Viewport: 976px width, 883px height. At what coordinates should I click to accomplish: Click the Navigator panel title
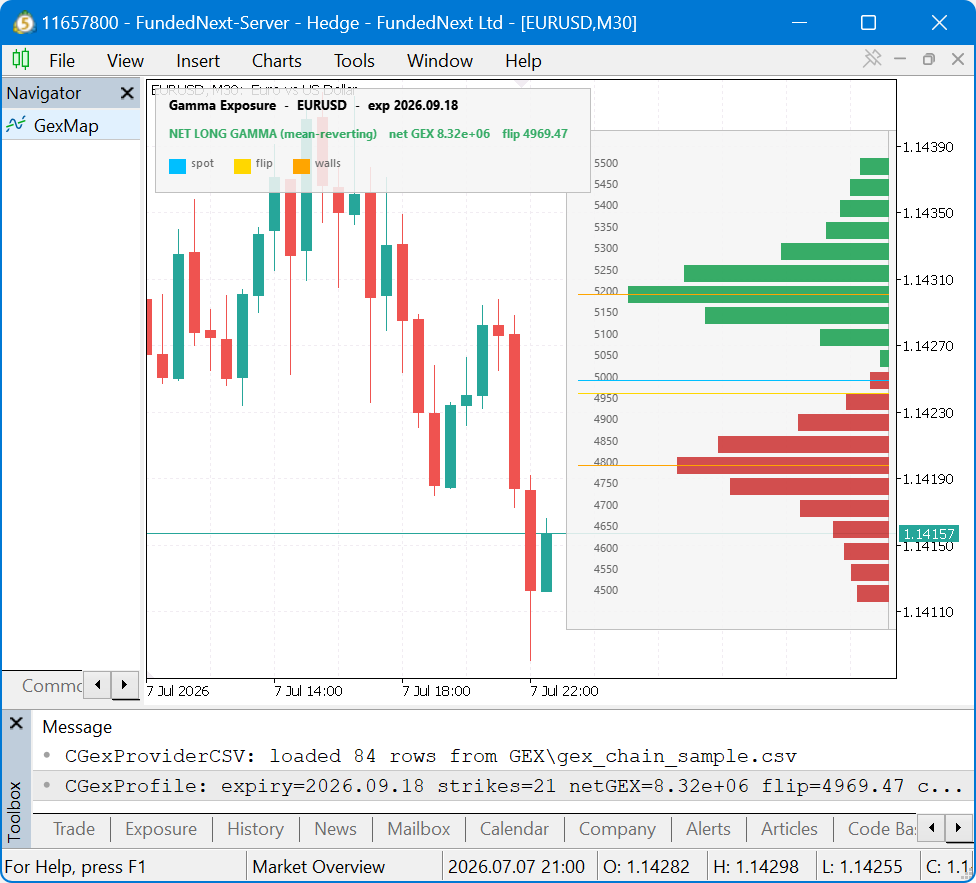point(44,93)
